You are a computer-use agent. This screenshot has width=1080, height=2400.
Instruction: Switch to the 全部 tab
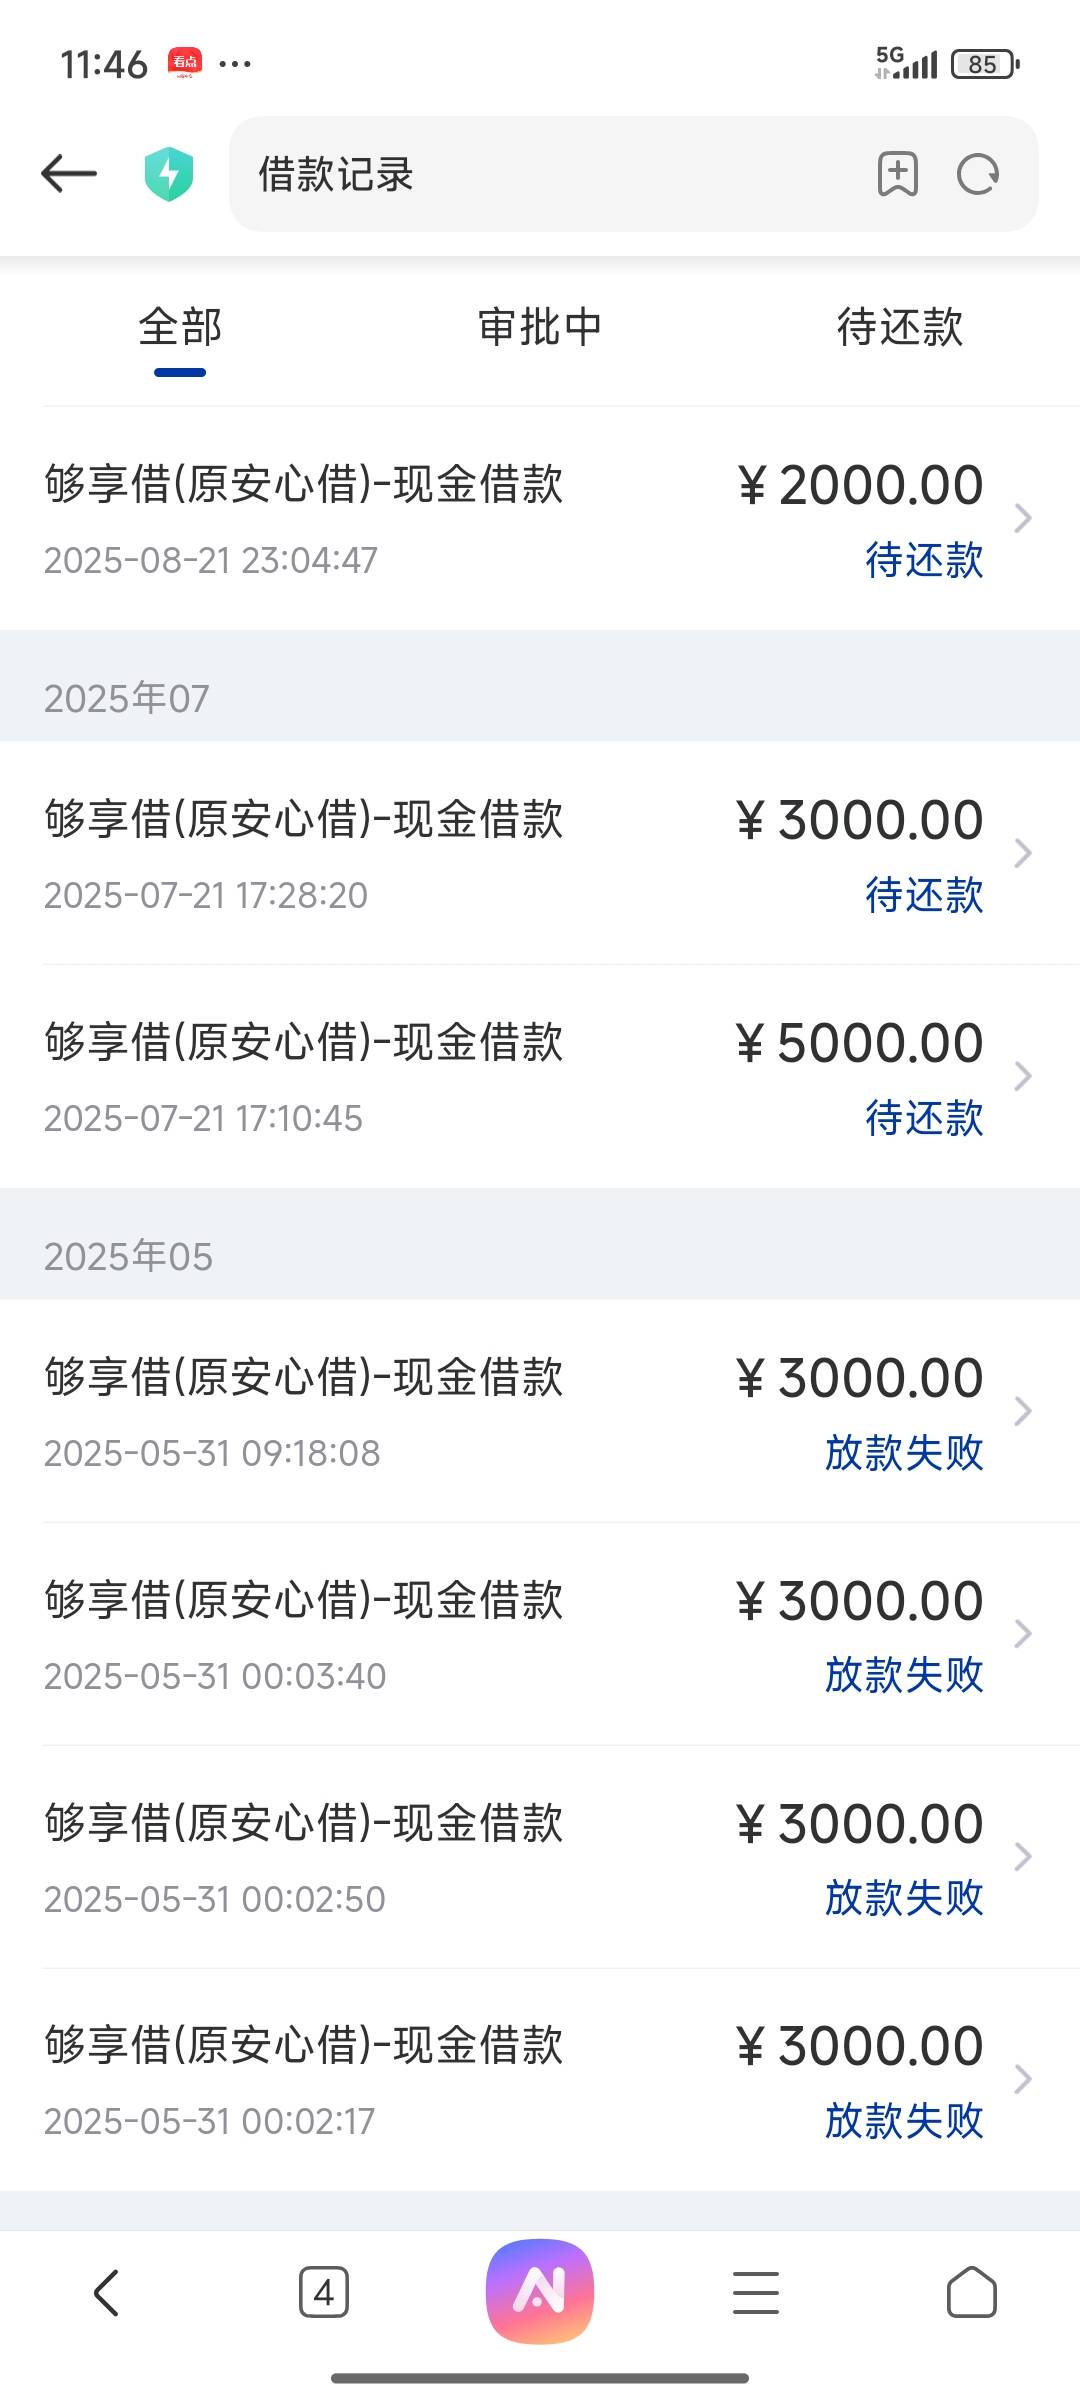[180, 328]
